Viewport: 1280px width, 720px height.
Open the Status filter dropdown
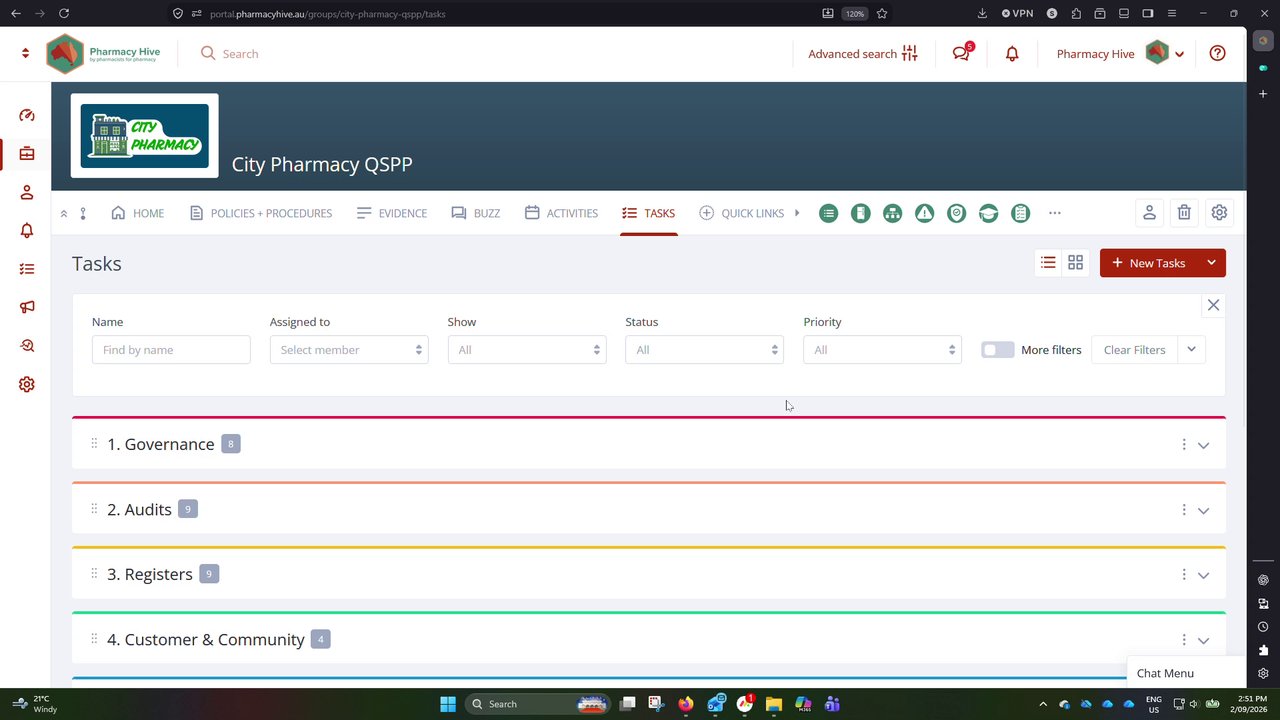click(x=704, y=350)
